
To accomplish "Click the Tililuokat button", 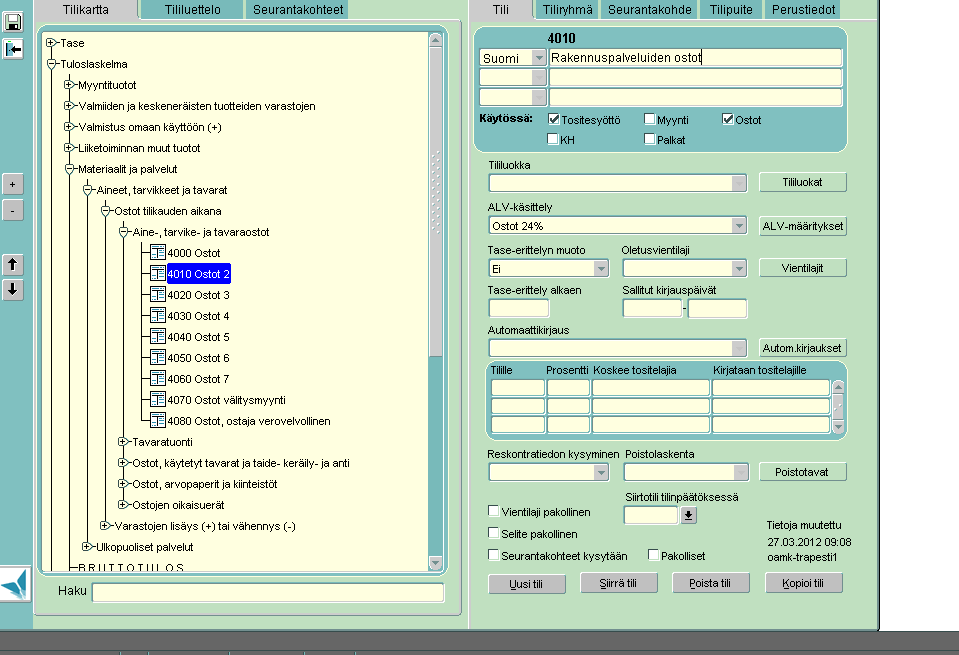I will [802, 182].
